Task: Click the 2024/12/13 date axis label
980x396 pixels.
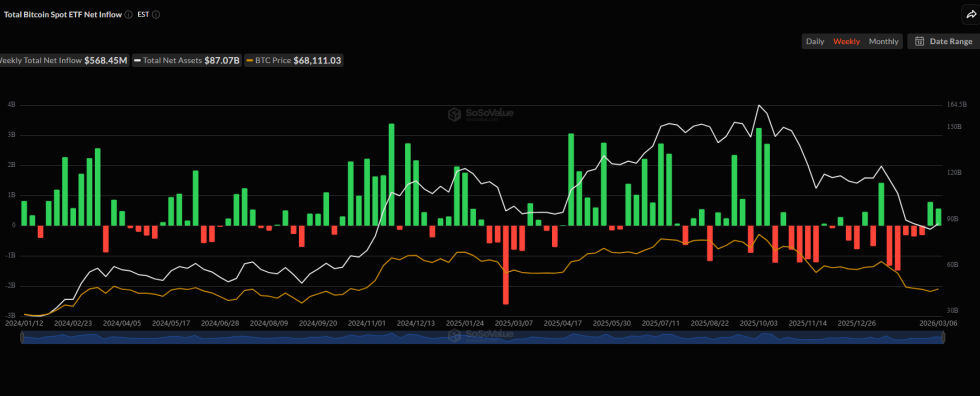Action: point(416,324)
